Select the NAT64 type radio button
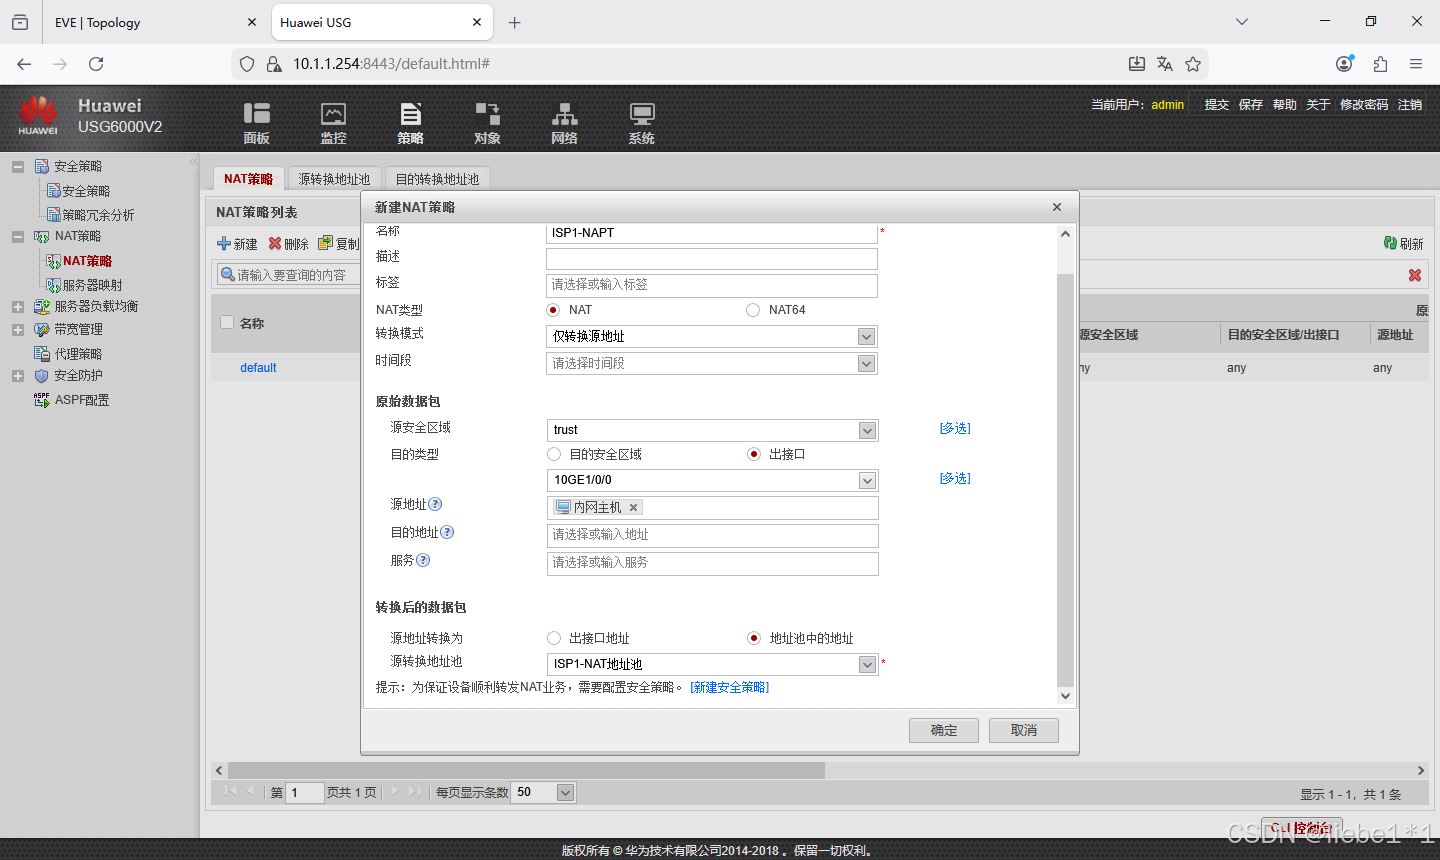The image size is (1440, 860). (x=753, y=310)
